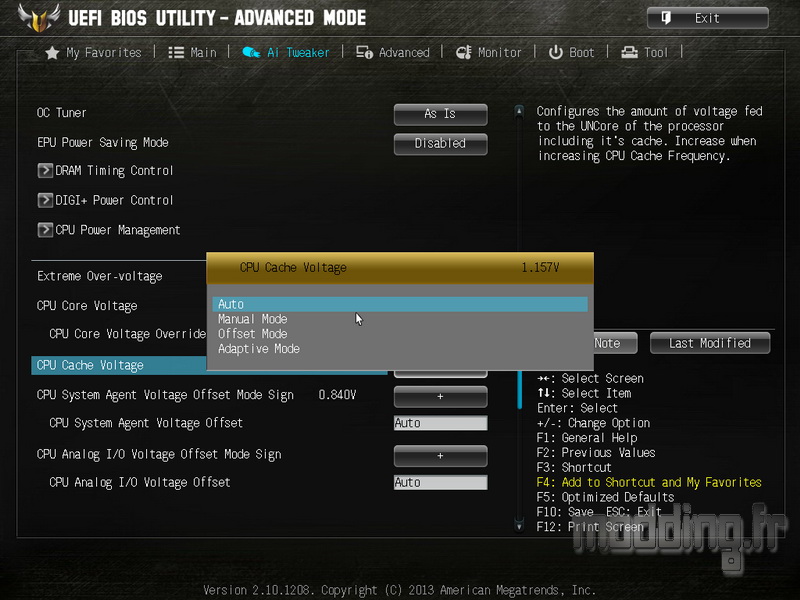This screenshot has height=600, width=800.
Task: Toggle CPU System Agent Voltage Offset sign
Action: click(x=440, y=396)
